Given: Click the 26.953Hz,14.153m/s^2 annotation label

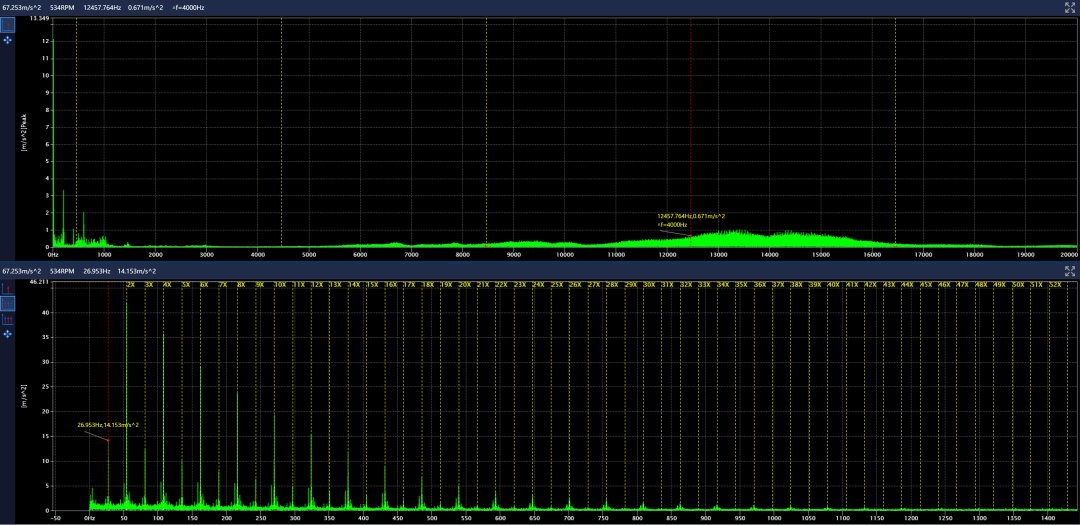Looking at the screenshot, I should coord(108,425).
